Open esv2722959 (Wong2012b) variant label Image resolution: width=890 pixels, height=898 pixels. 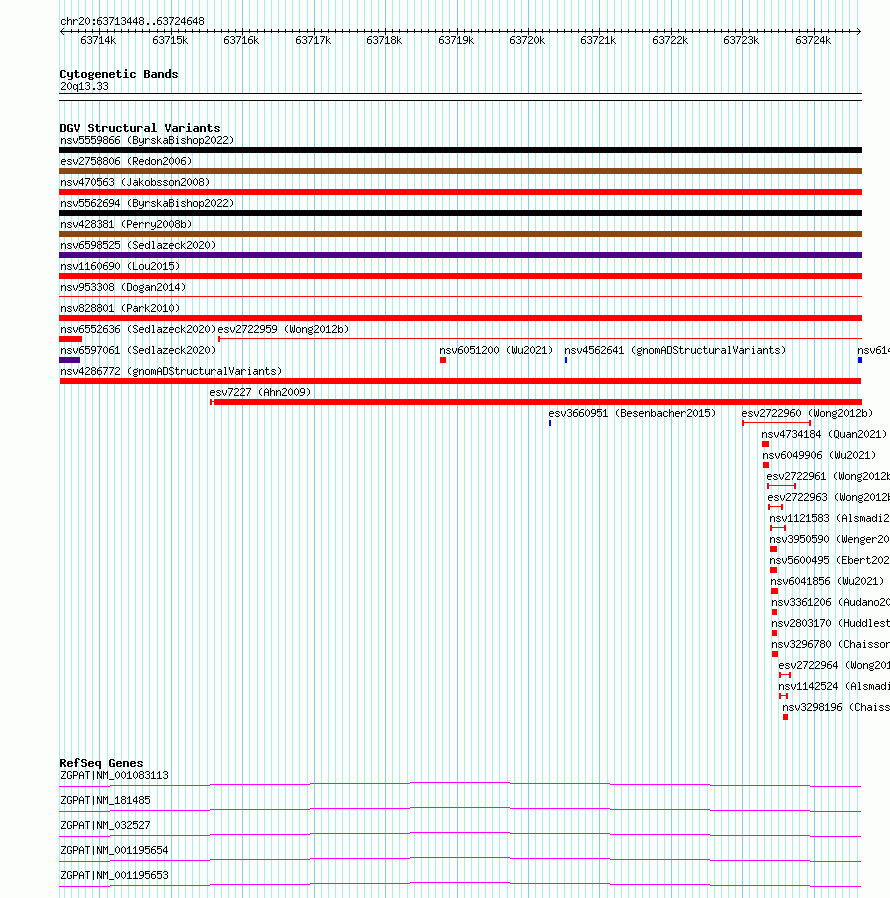click(283, 329)
